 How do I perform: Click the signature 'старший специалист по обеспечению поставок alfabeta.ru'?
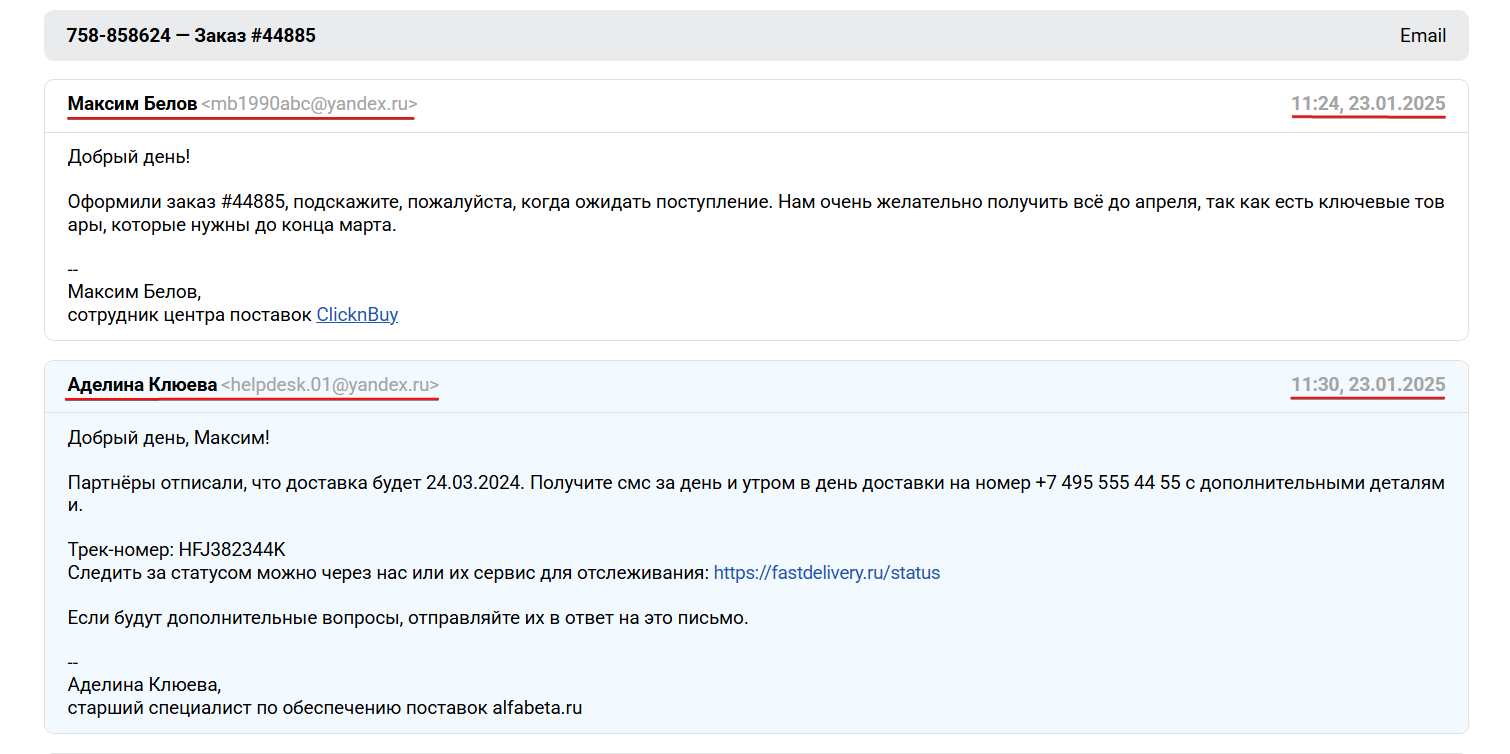pos(325,708)
